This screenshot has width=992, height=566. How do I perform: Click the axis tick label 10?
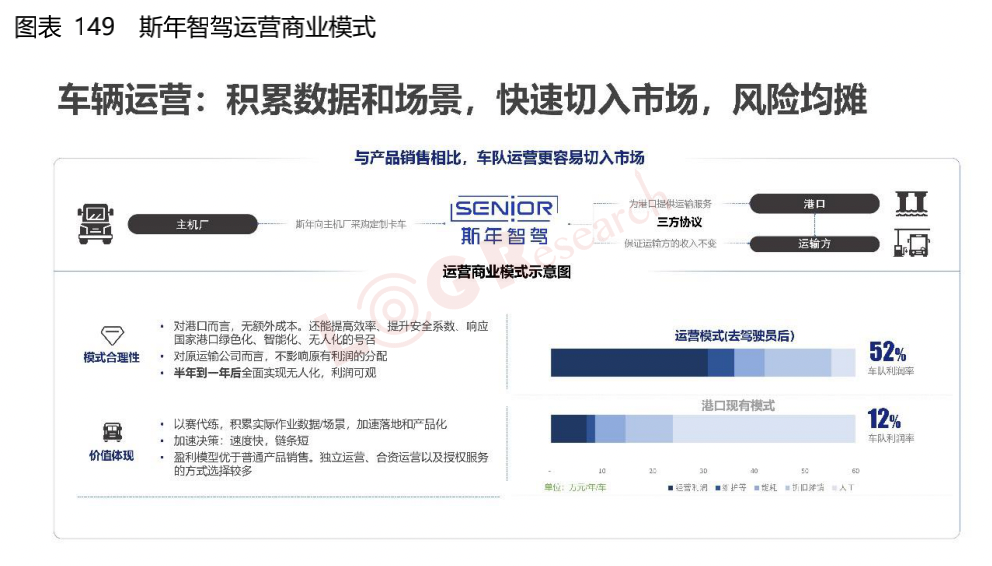[x=602, y=471]
